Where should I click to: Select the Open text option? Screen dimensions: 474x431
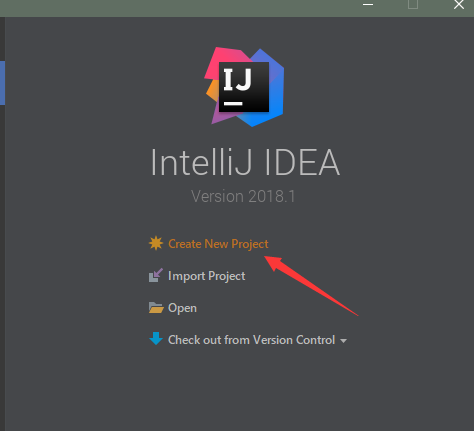click(x=182, y=308)
